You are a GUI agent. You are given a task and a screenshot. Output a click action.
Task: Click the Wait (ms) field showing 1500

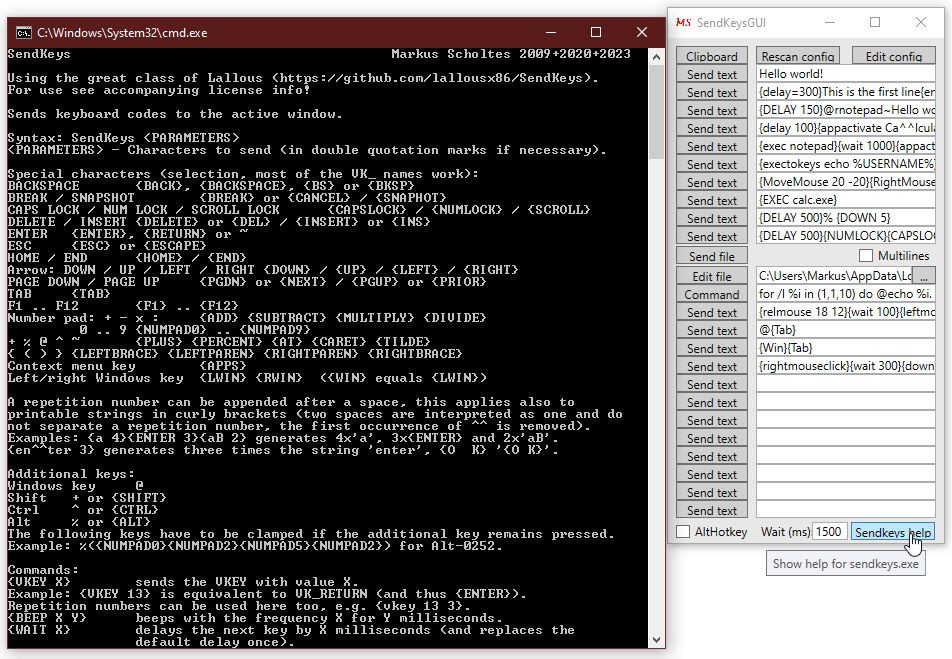pyautogui.click(x=829, y=531)
